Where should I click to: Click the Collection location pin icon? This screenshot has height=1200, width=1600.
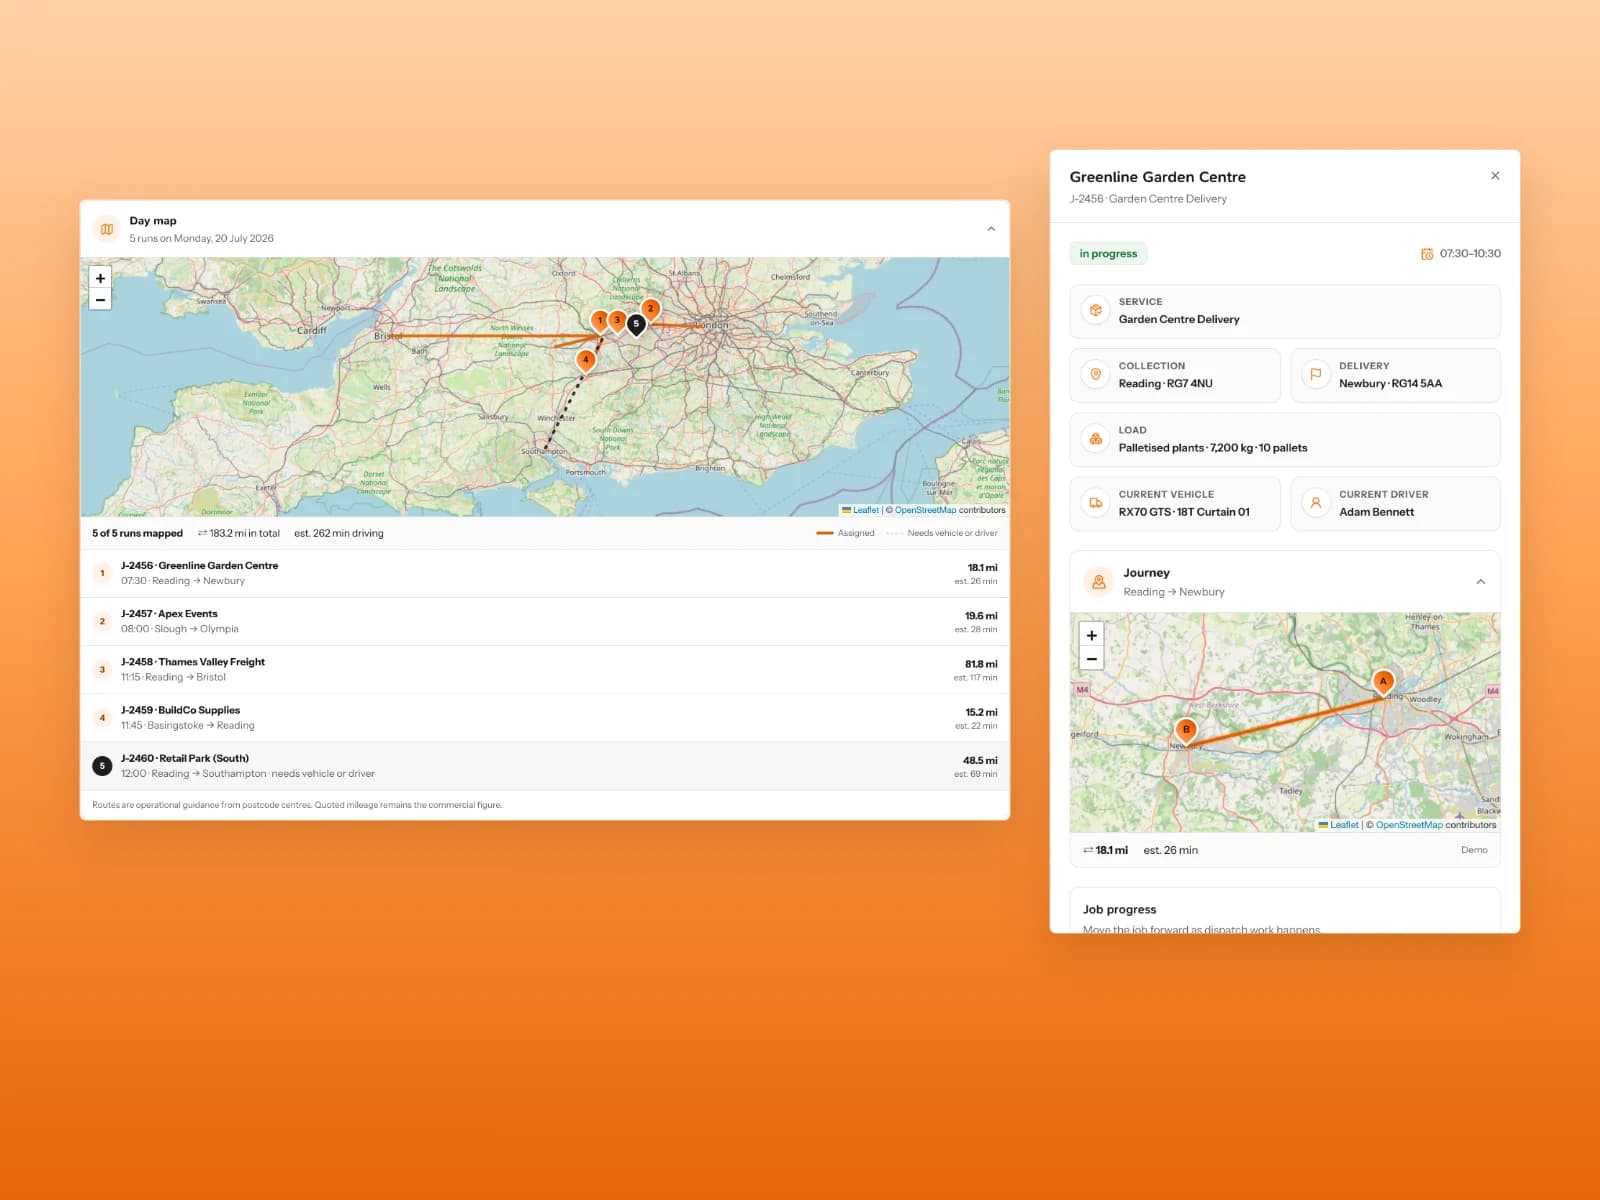click(x=1096, y=375)
